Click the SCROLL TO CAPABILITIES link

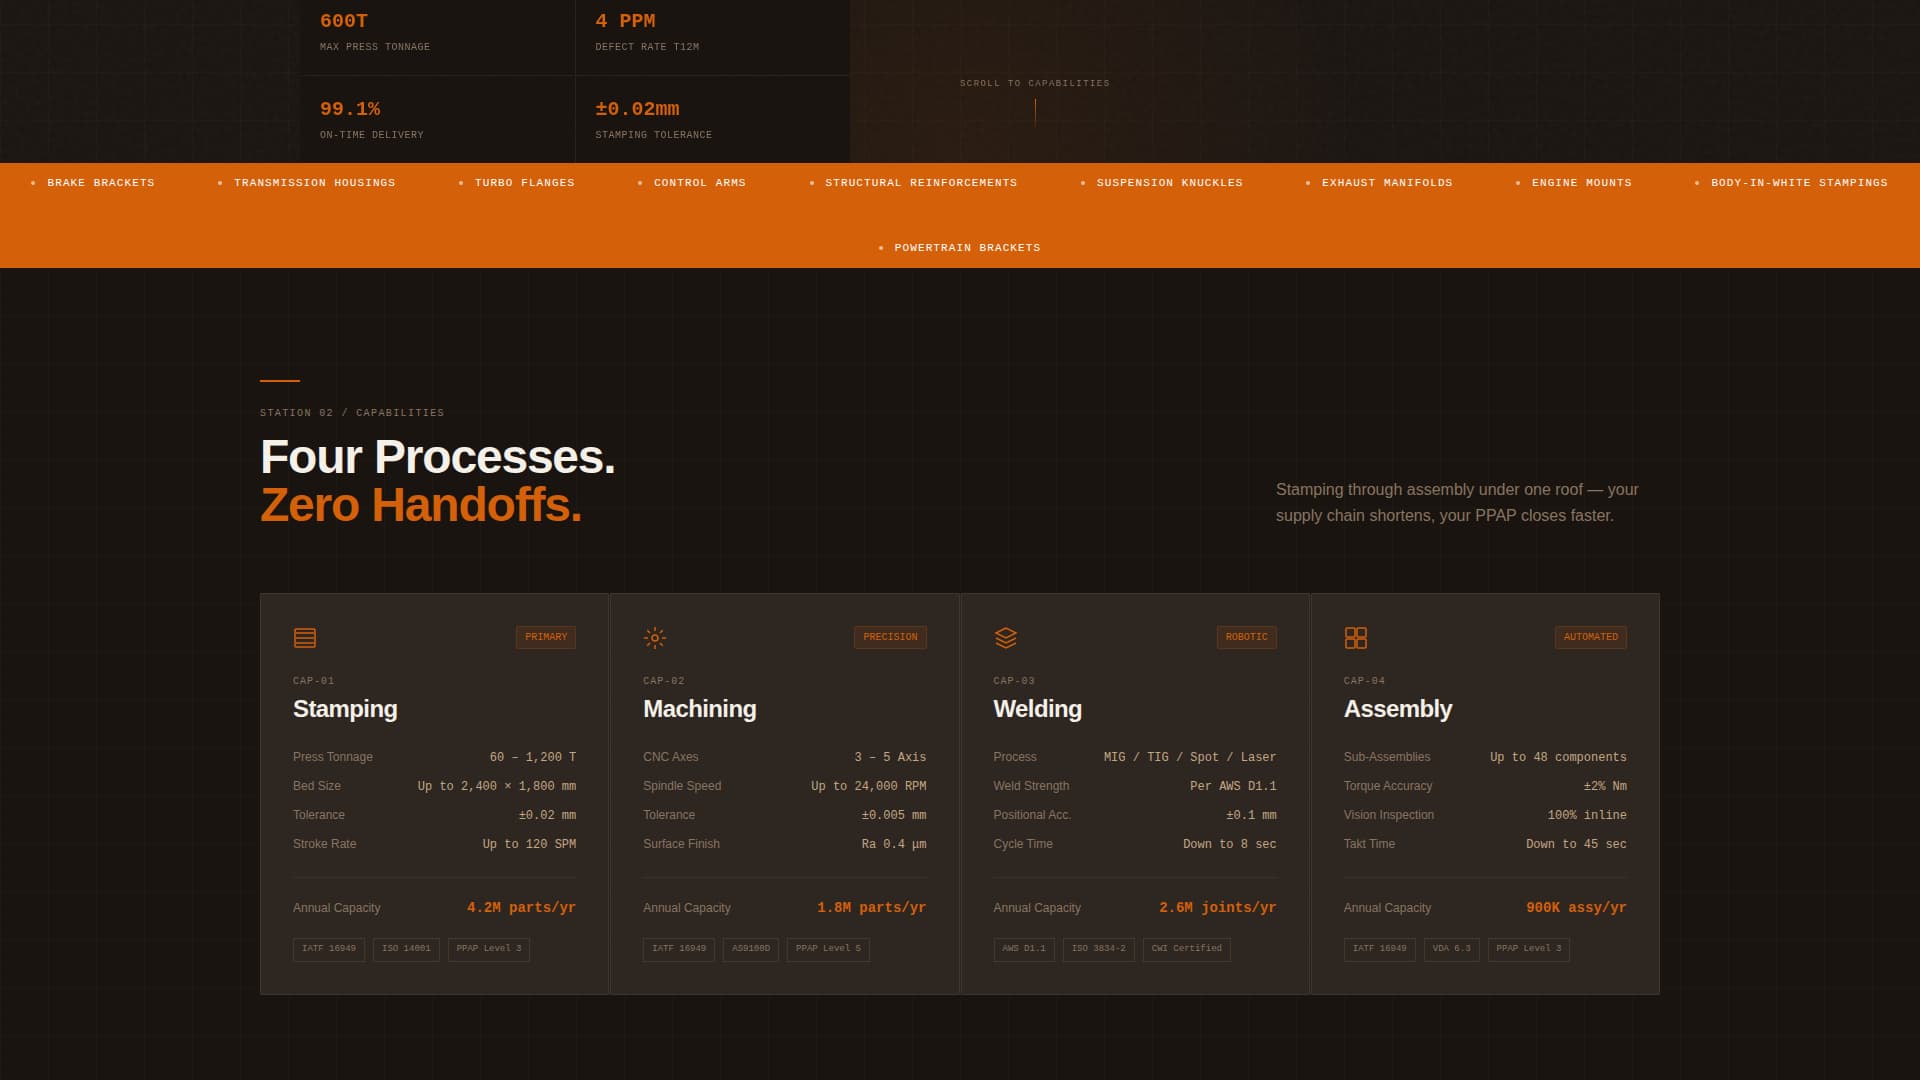click(x=1035, y=83)
